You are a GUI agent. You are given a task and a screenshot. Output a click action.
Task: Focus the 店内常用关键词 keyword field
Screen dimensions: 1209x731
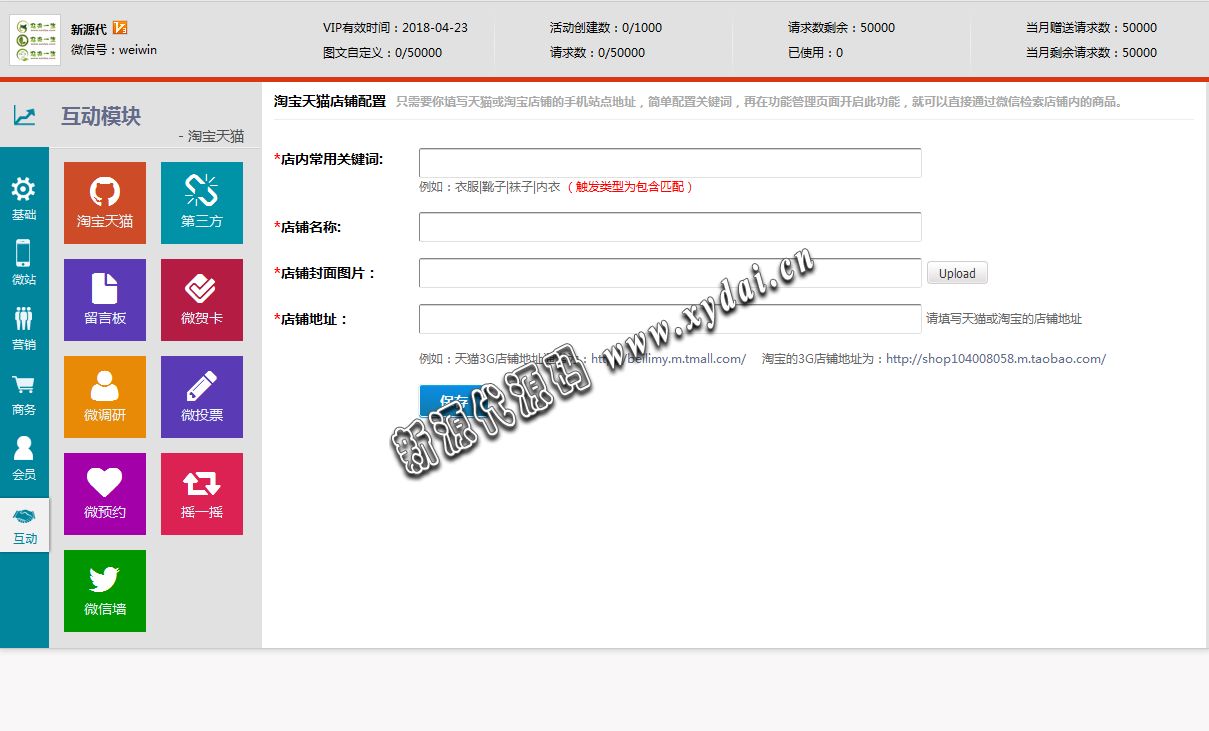click(x=670, y=163)
